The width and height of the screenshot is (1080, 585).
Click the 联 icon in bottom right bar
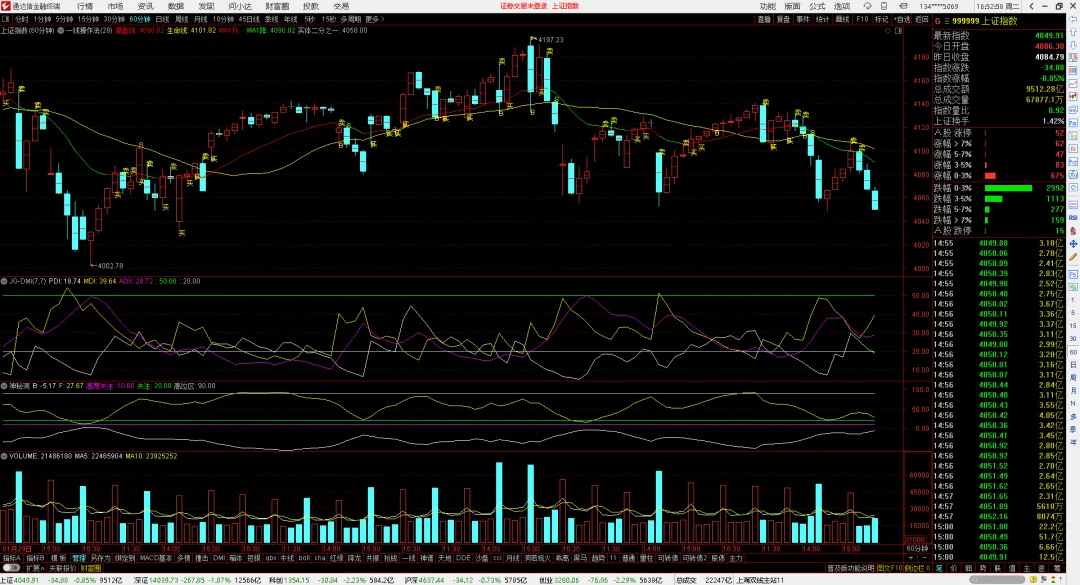(997, 568)
